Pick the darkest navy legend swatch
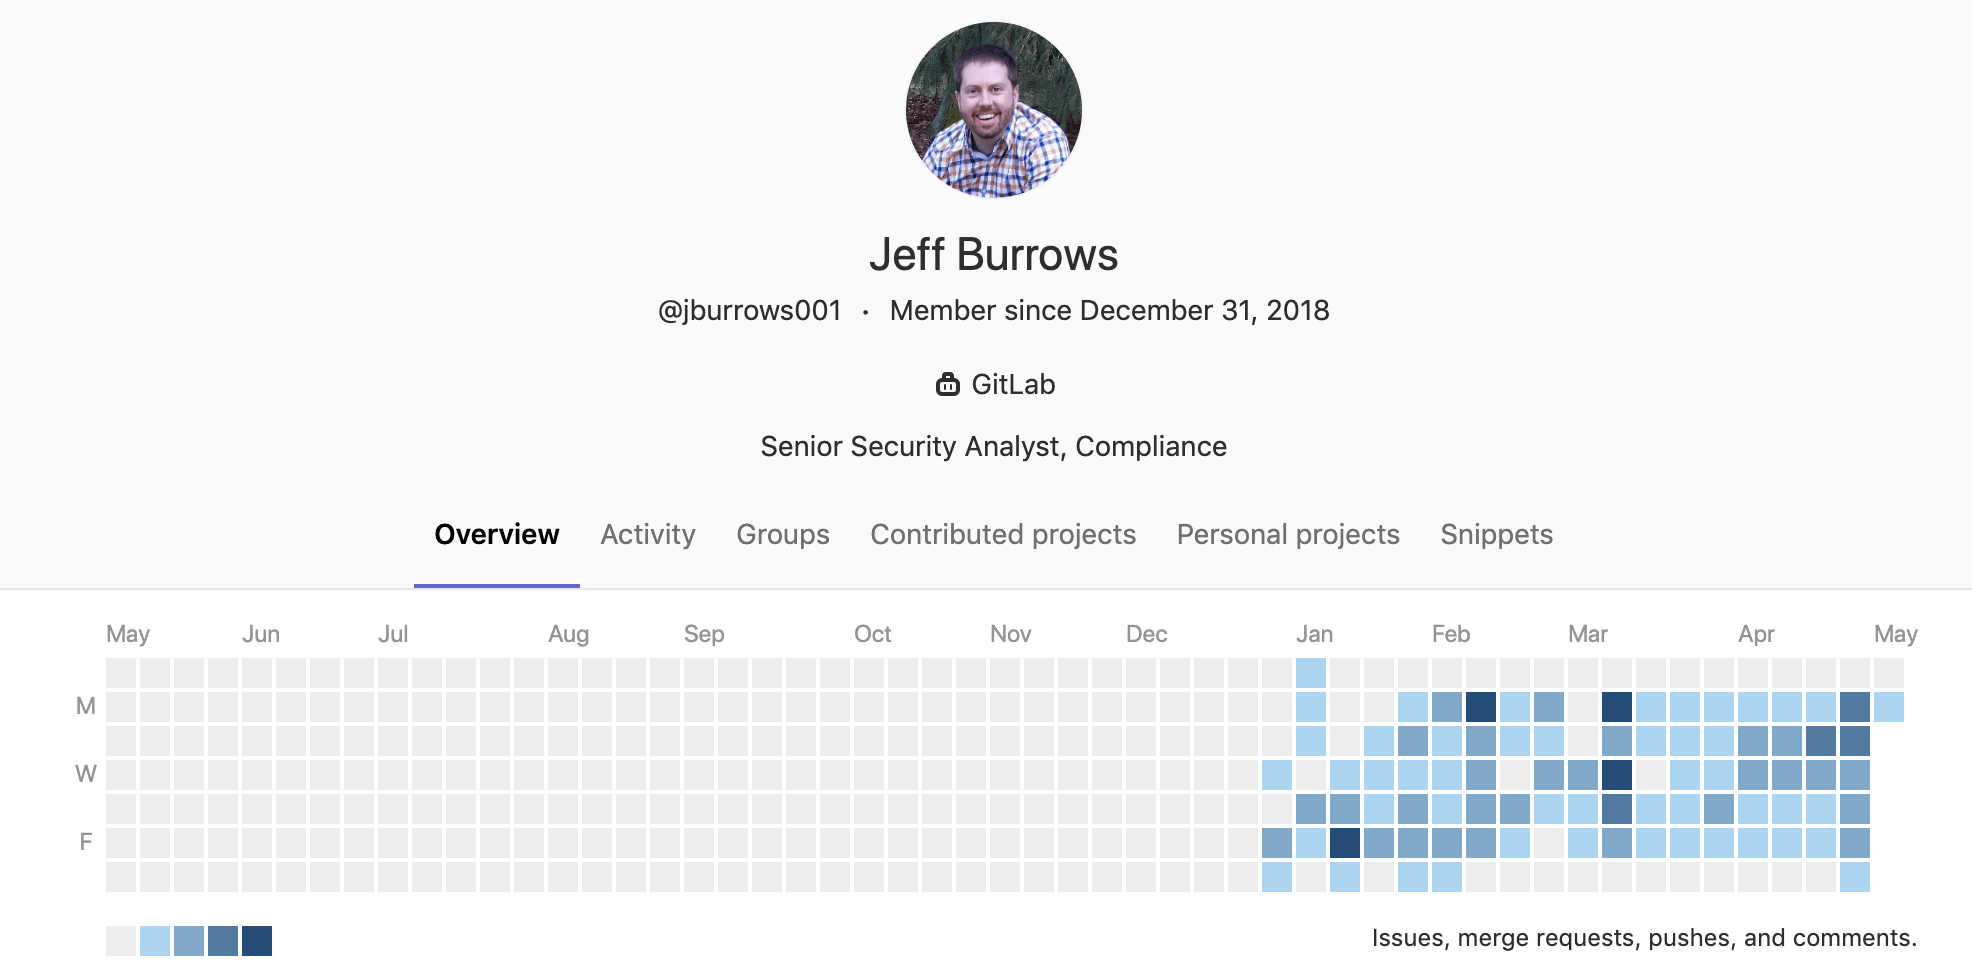1972x974 pixels. point(257,941)
